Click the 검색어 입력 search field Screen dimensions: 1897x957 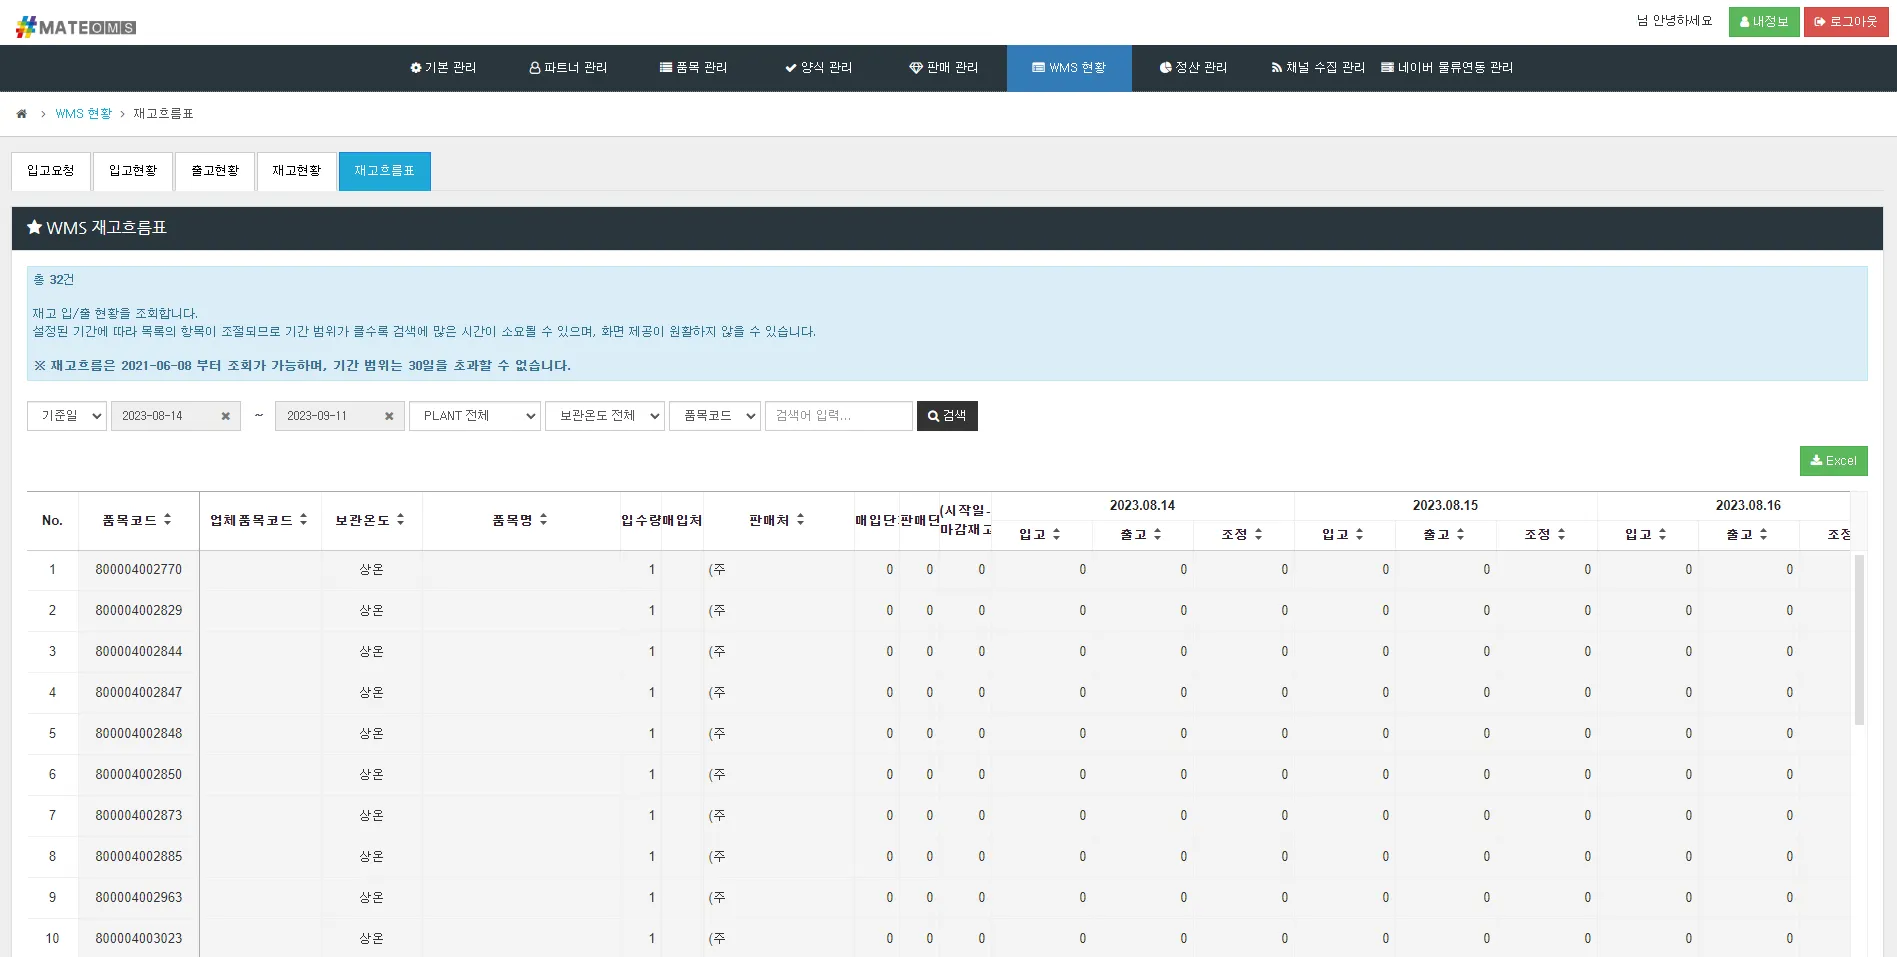pos(839,416)
